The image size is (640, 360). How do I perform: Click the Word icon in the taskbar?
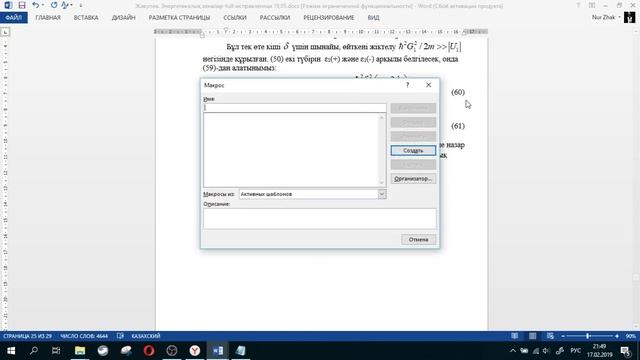(218, 351)
